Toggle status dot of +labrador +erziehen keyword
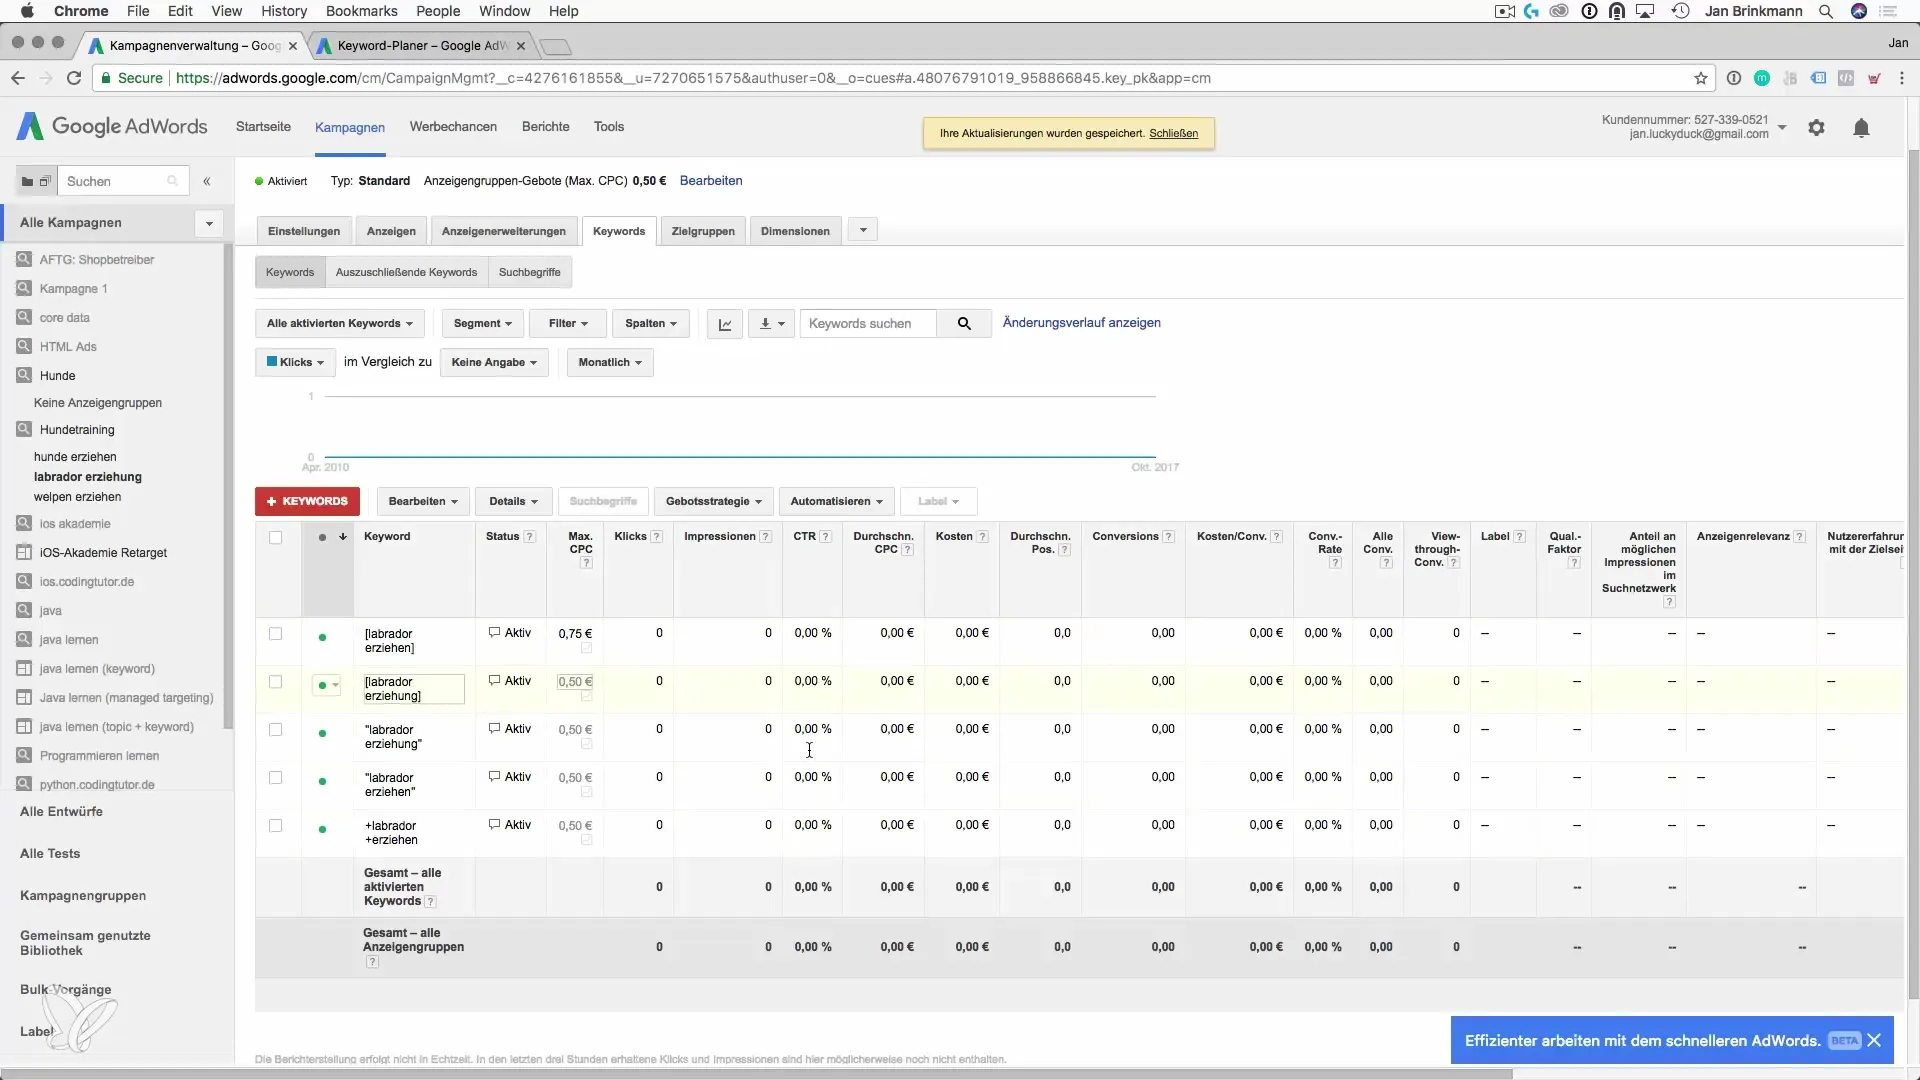Screen dimensions: 1920x1080 pos(322,829)
